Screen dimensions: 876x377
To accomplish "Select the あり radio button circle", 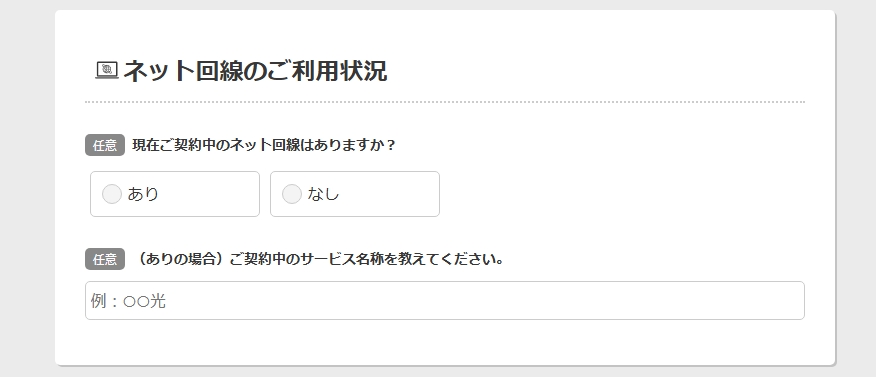I will coord(112,194).
